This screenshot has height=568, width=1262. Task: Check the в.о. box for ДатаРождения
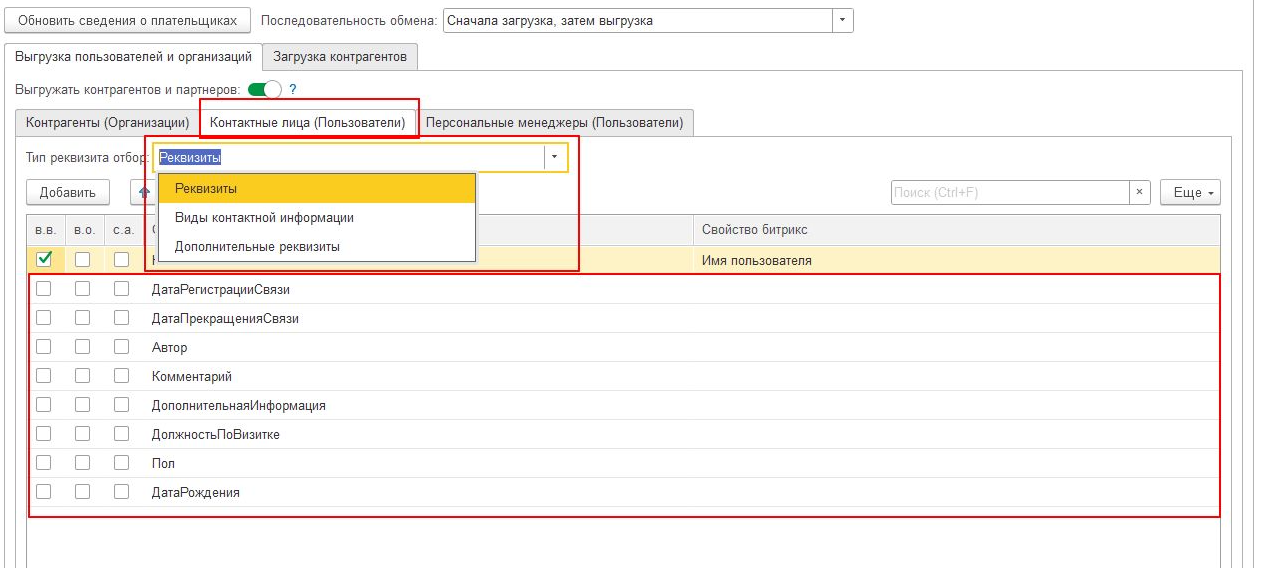pos(83,493)
